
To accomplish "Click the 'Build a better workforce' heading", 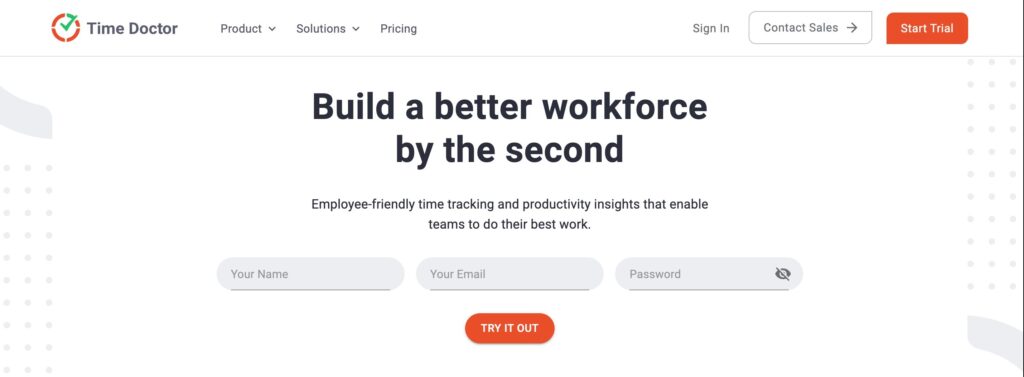I will coord(510,107).
